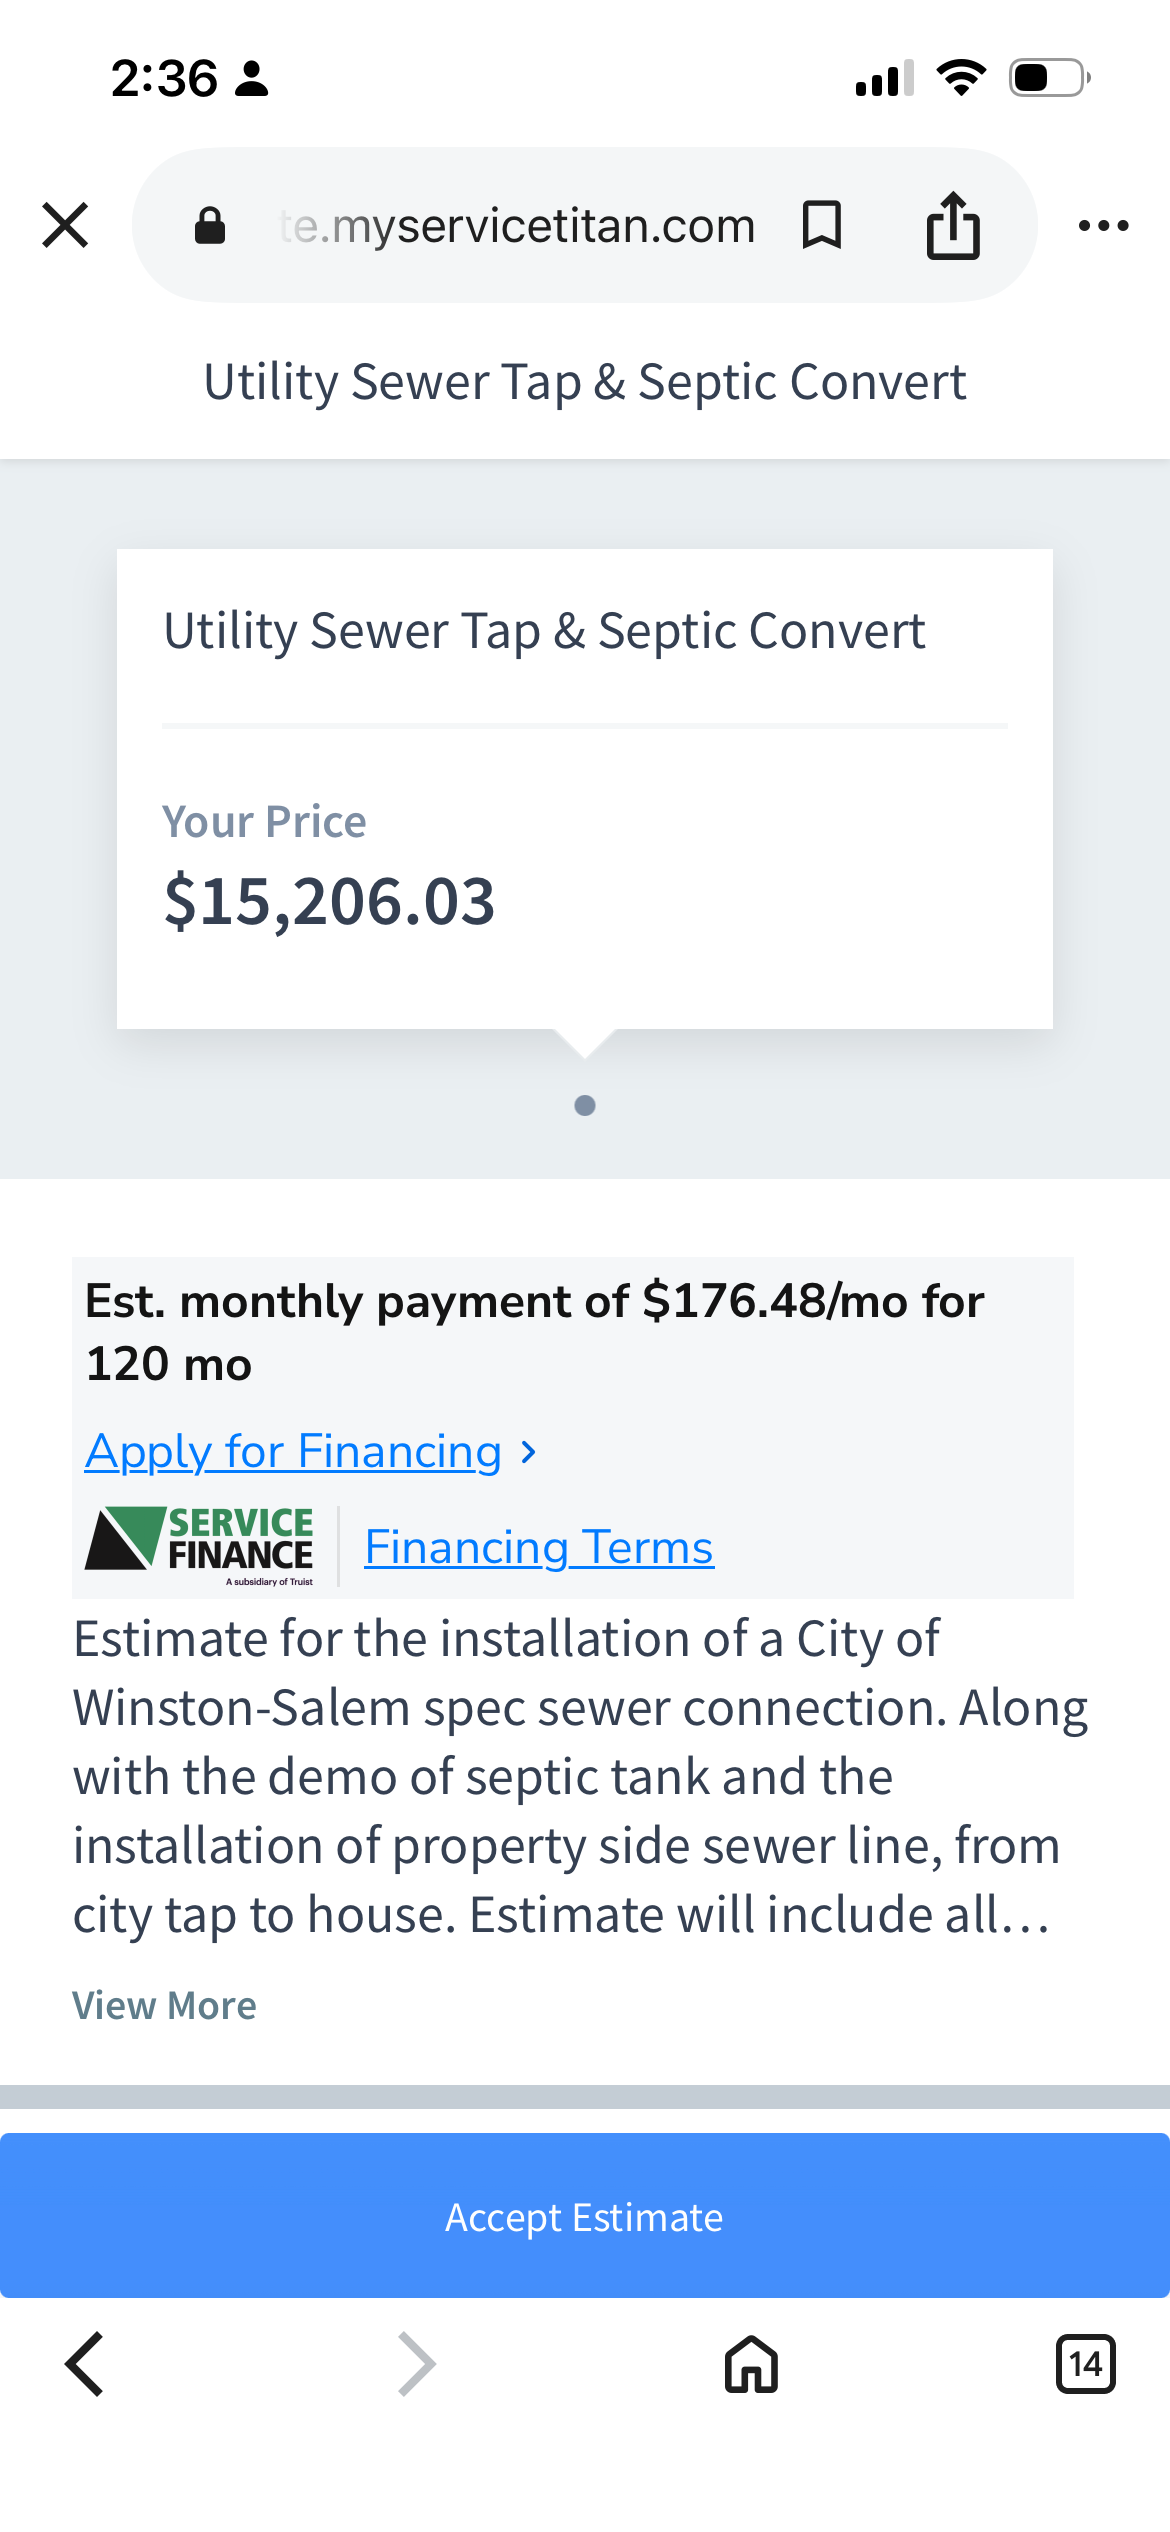Tap the chevron beside Apply for Financing
1170x2532 pixels.
pos(529,1452)
